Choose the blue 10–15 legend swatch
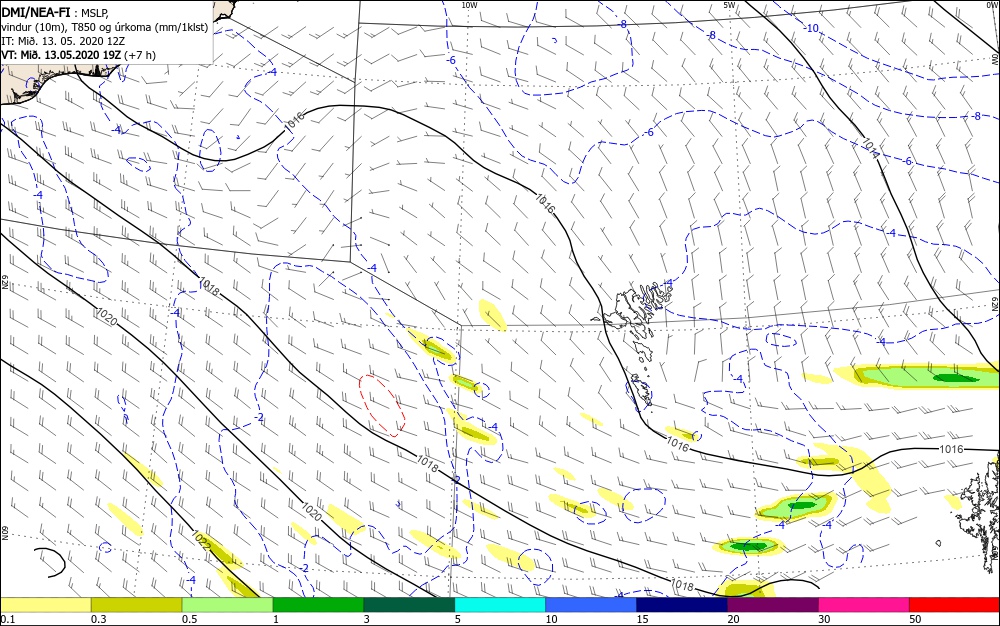Viewport: 1000px width, 626px height. [591, 605]
